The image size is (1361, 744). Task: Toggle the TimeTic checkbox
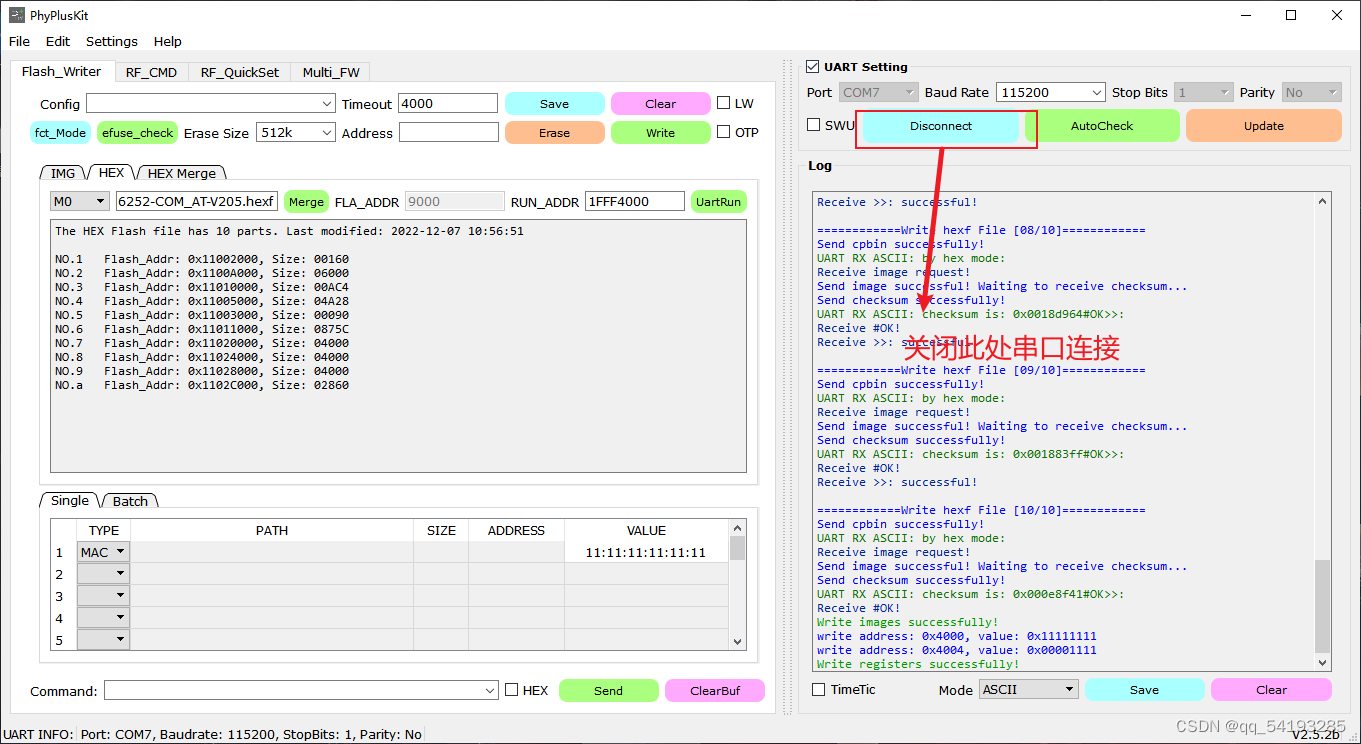tap(819, 689)
